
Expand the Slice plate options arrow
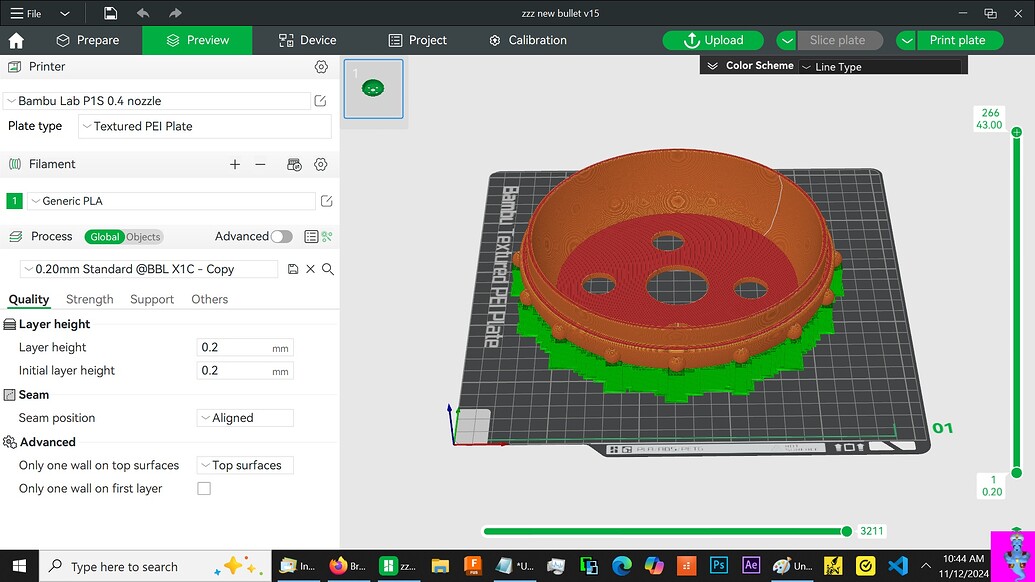[787, 40]
